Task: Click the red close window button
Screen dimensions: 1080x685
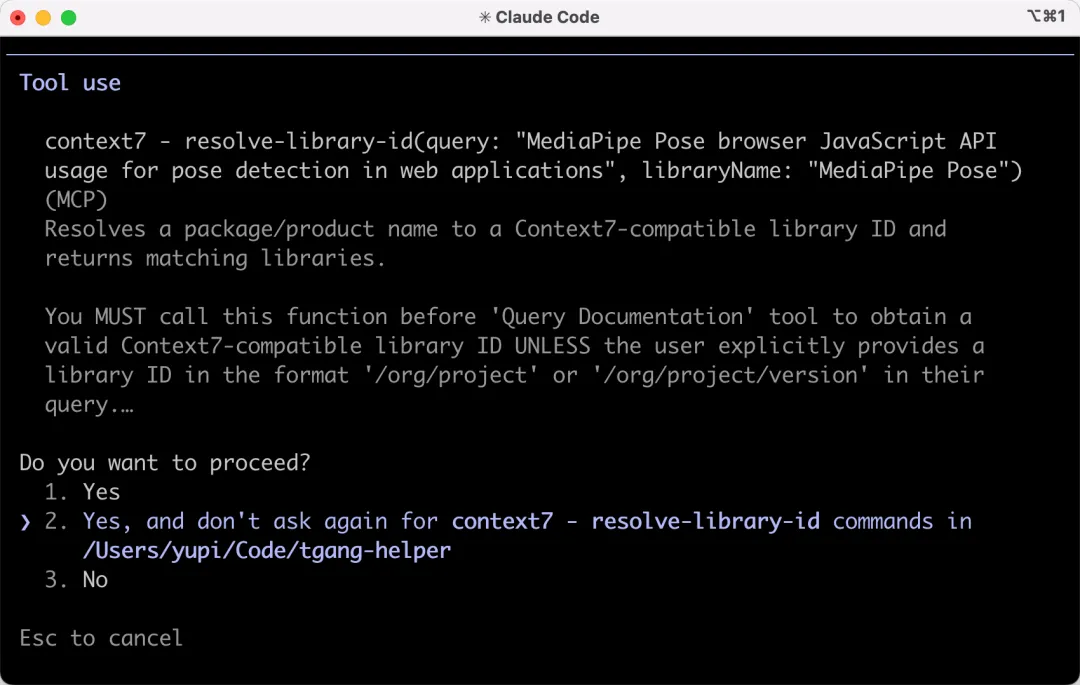Action: (x=18, y=17)
